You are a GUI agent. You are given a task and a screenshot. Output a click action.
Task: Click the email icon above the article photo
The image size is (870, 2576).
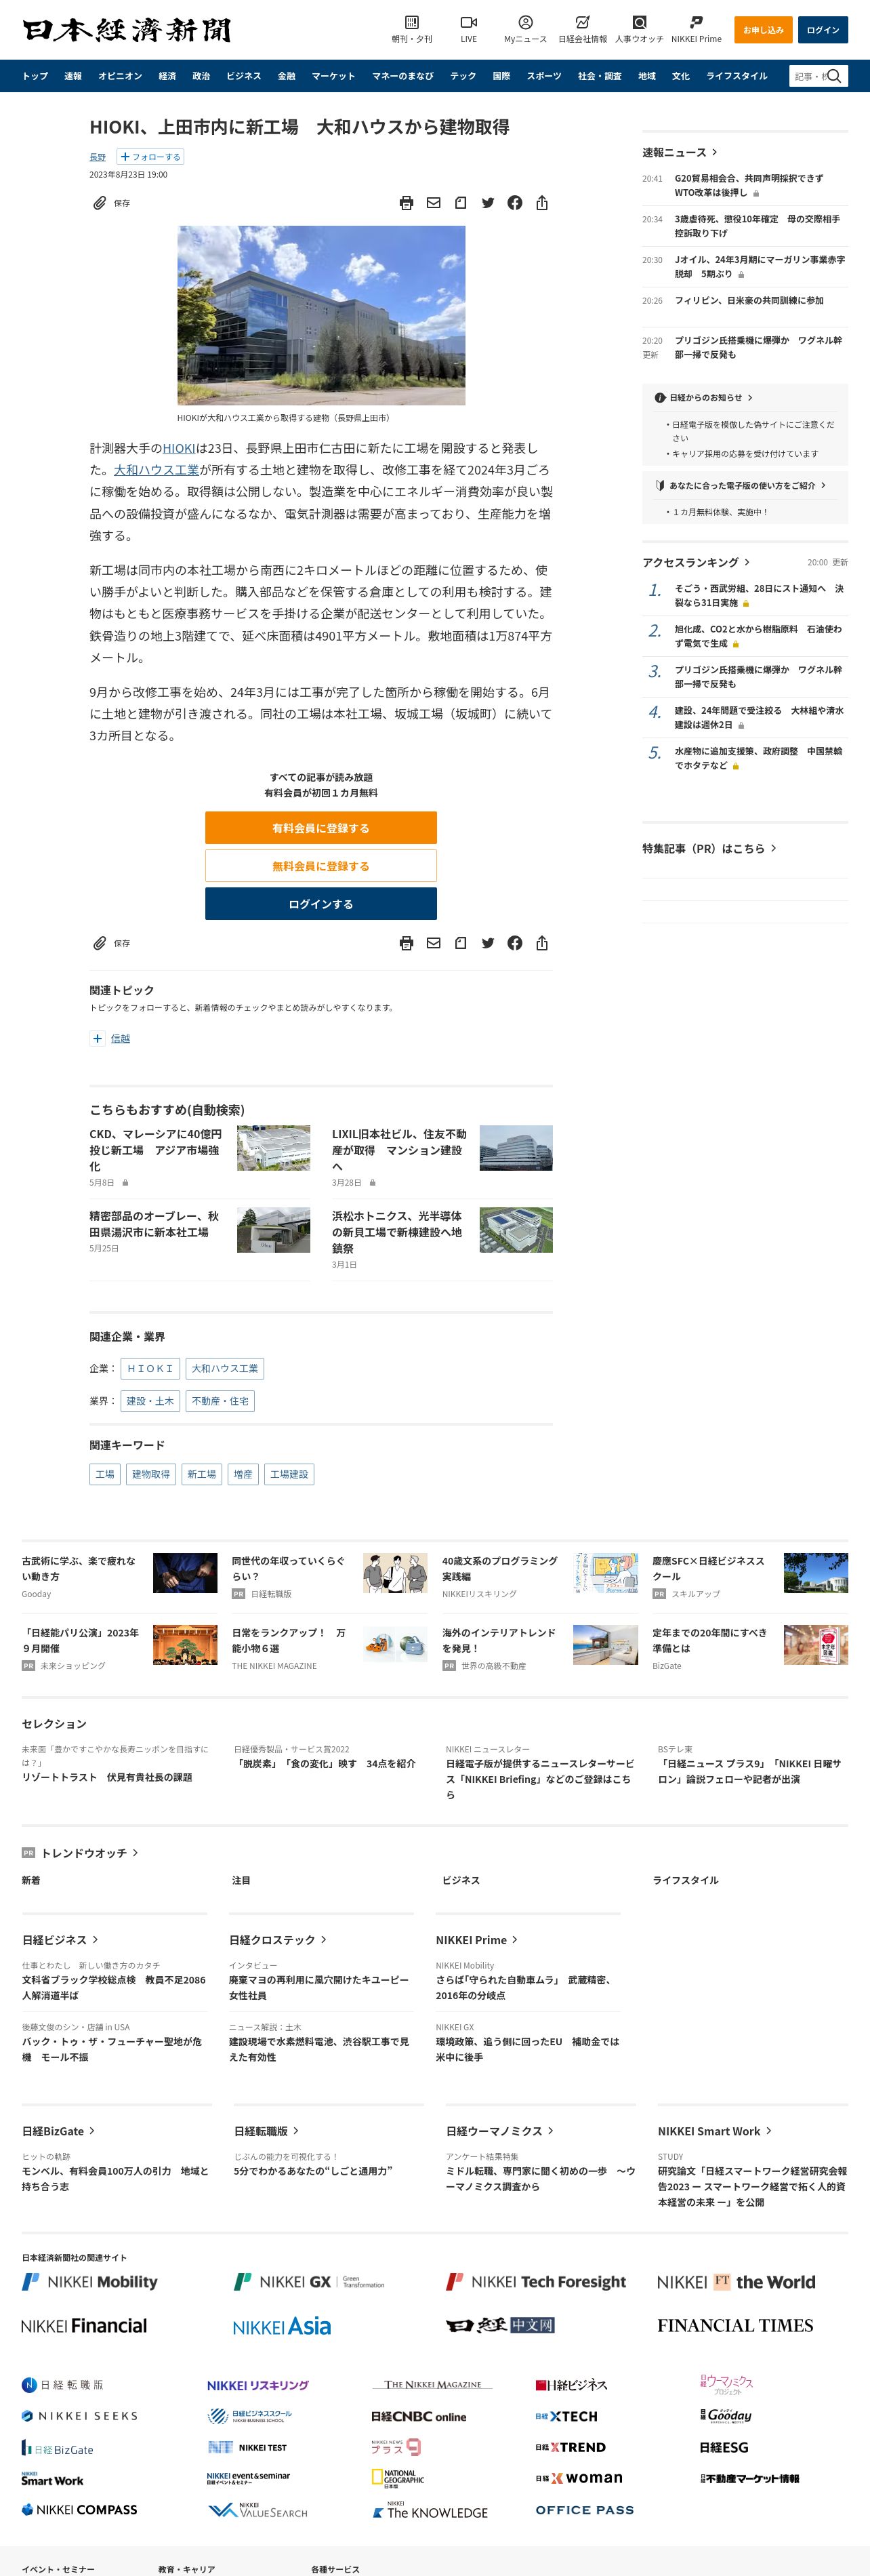(433, 203)
